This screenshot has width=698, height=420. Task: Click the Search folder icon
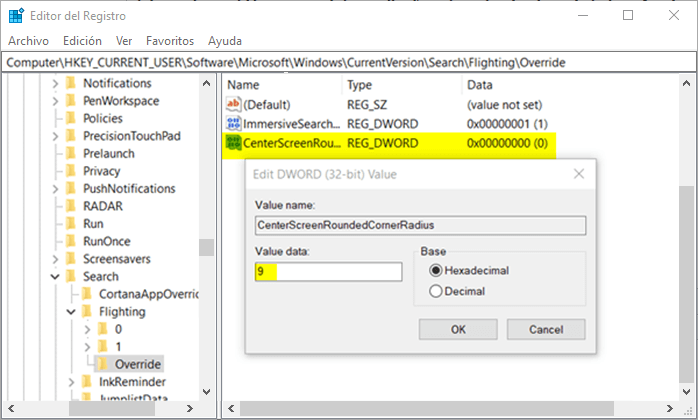click(x=70, y=277)
